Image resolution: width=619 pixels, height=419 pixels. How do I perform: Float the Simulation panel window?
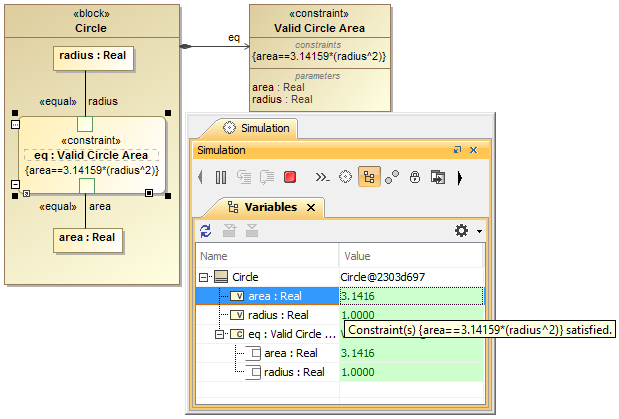[x=458, y=150]
